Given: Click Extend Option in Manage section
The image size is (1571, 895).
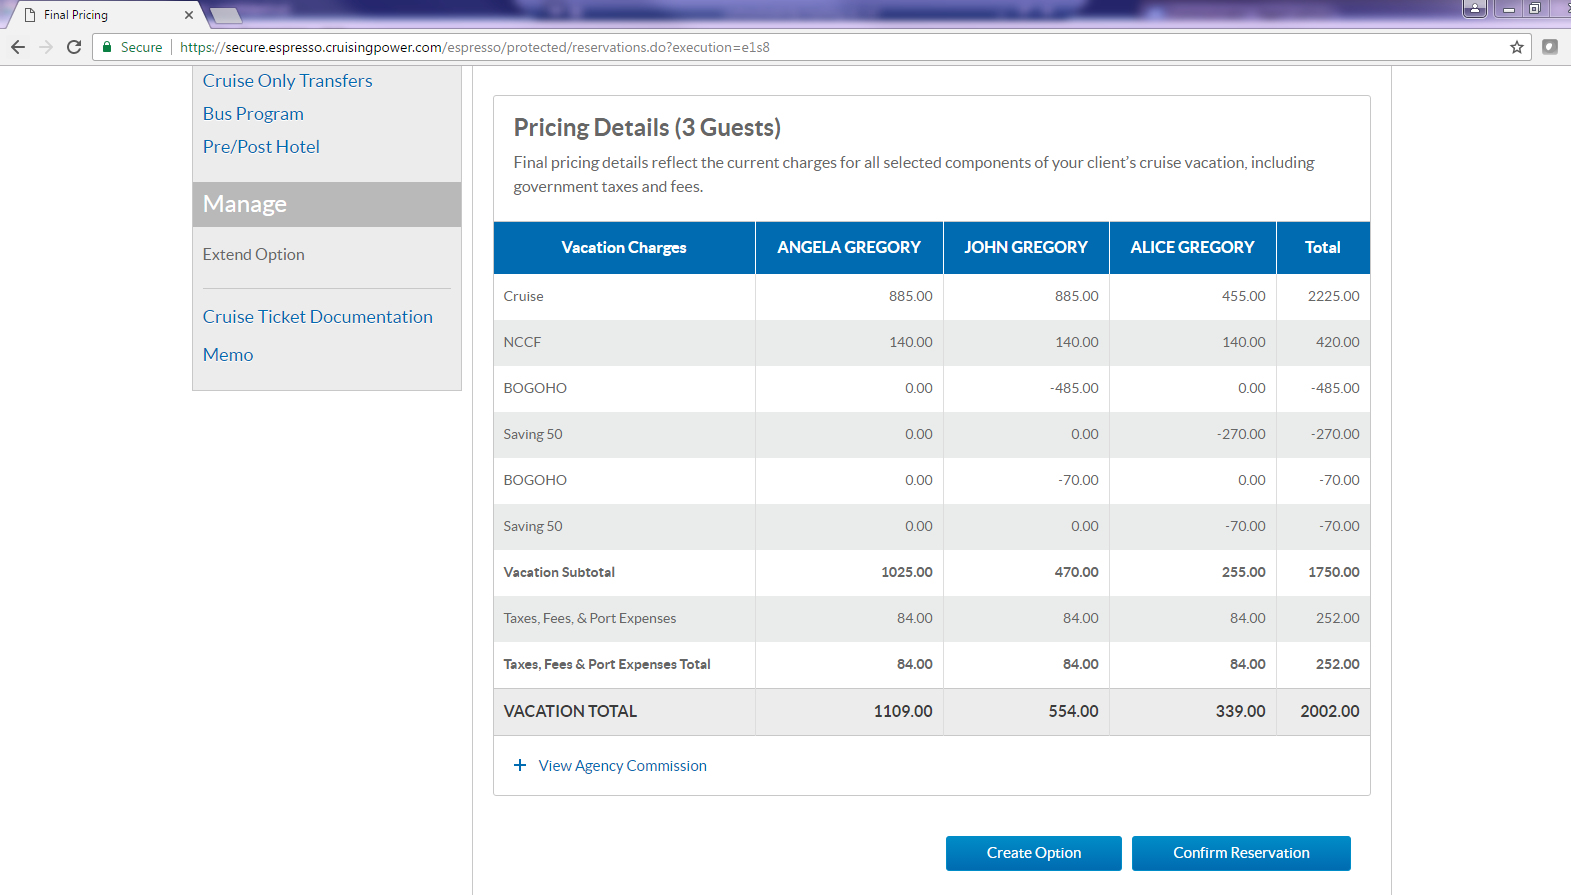Looking at the screenshot, I should [x=253, y=255].
